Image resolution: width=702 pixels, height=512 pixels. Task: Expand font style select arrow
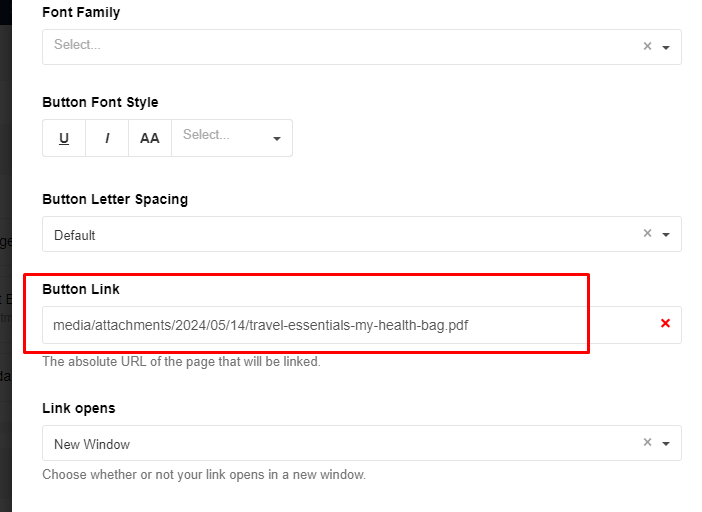click(x=277, y=139)
